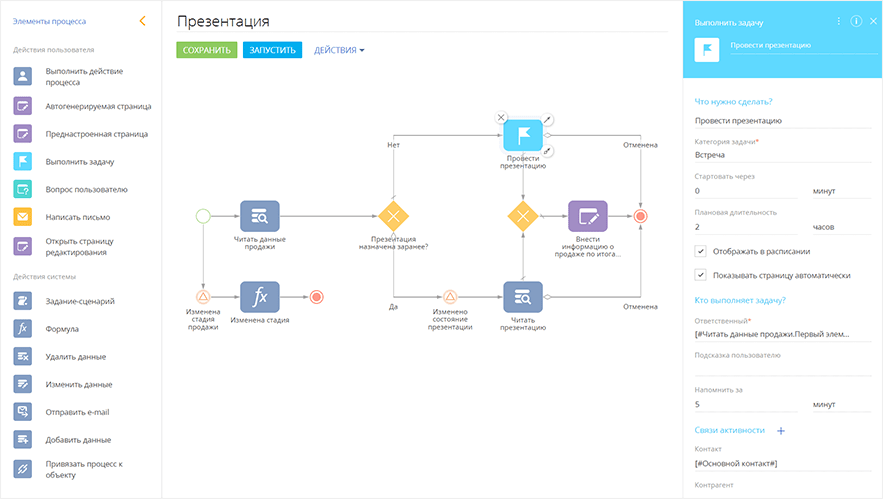Click 'Написать письмо' element label

(78, 217)
